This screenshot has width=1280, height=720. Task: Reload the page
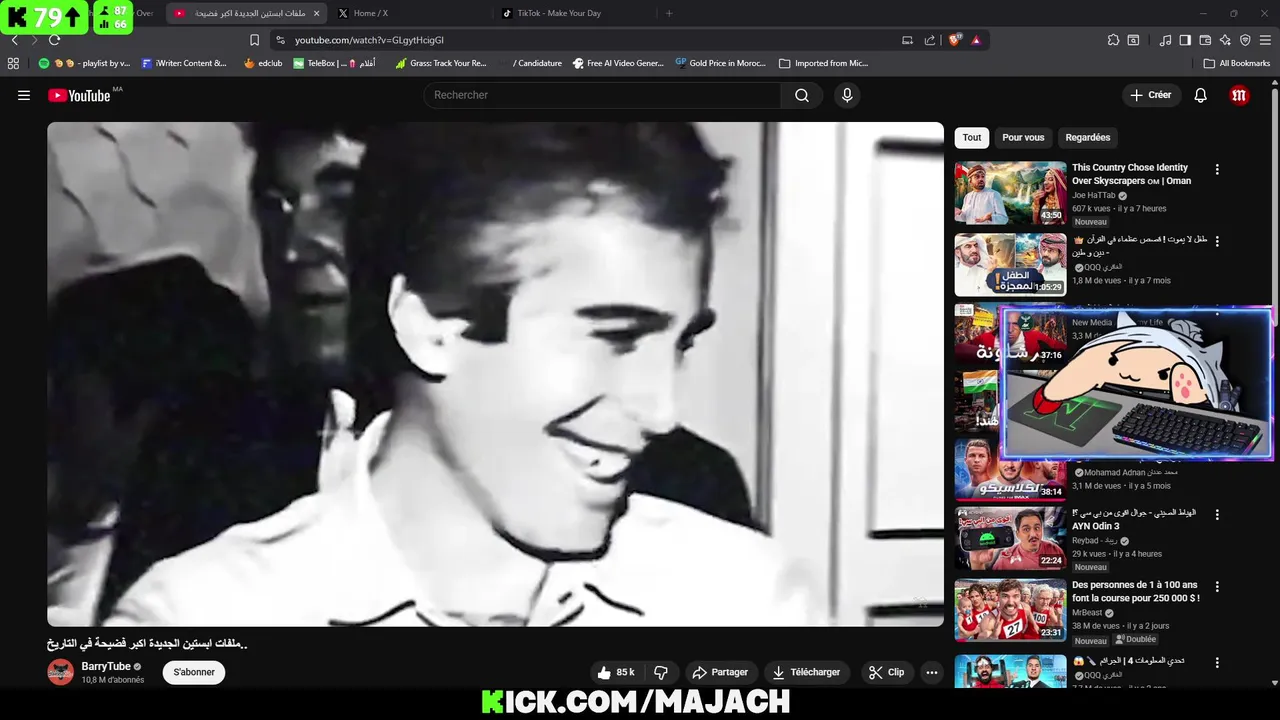pos(54,40)
